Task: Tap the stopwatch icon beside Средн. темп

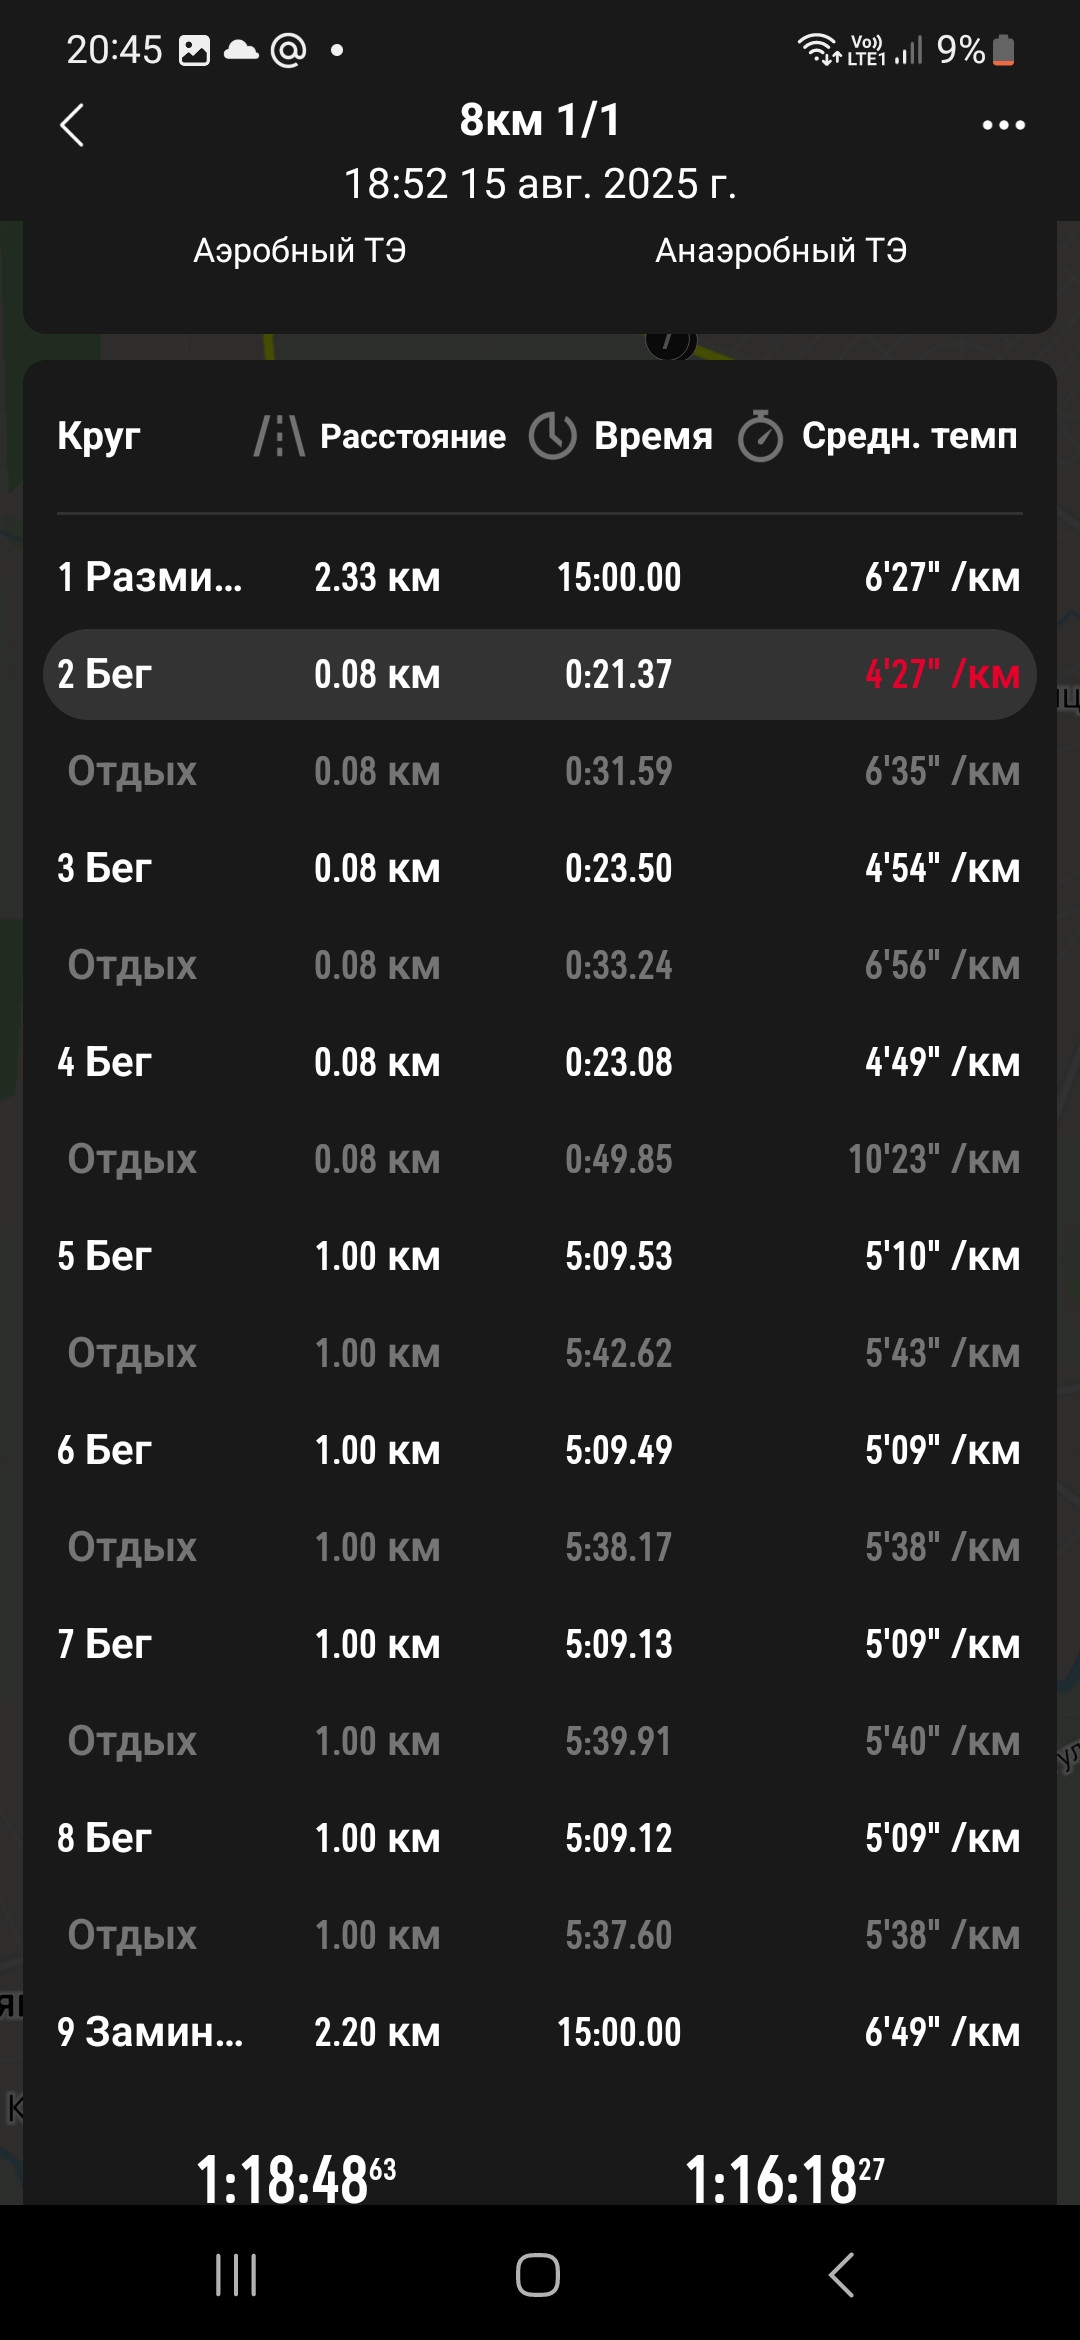Action: coord(760,436)
